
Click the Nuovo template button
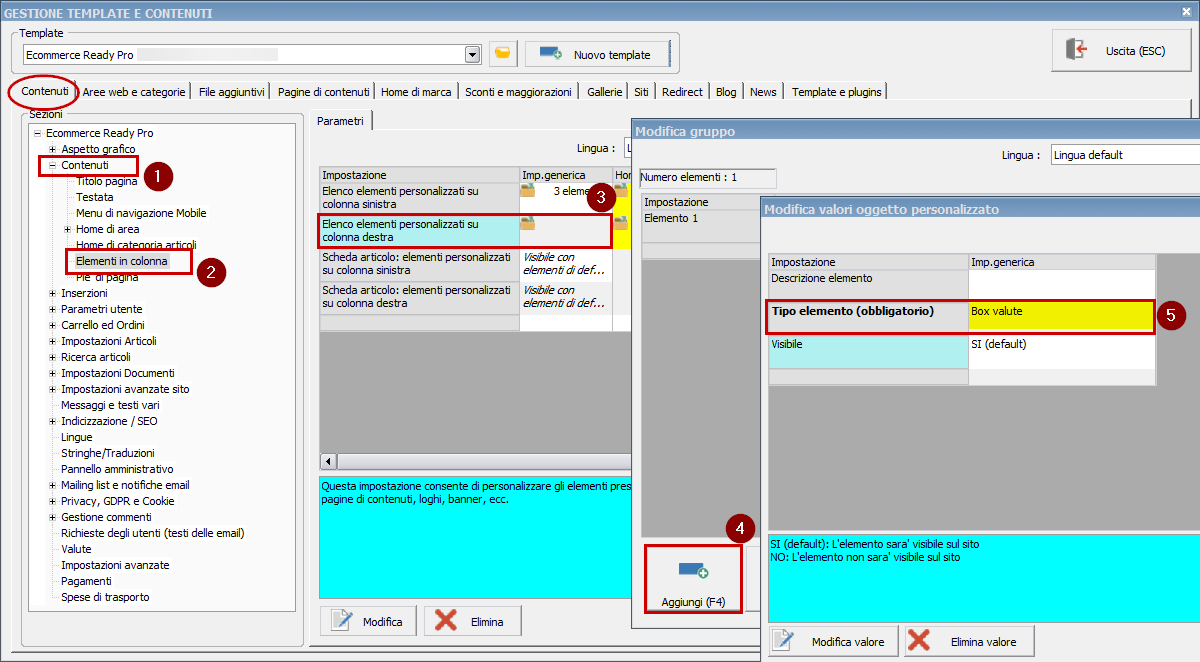pos(596,54)
